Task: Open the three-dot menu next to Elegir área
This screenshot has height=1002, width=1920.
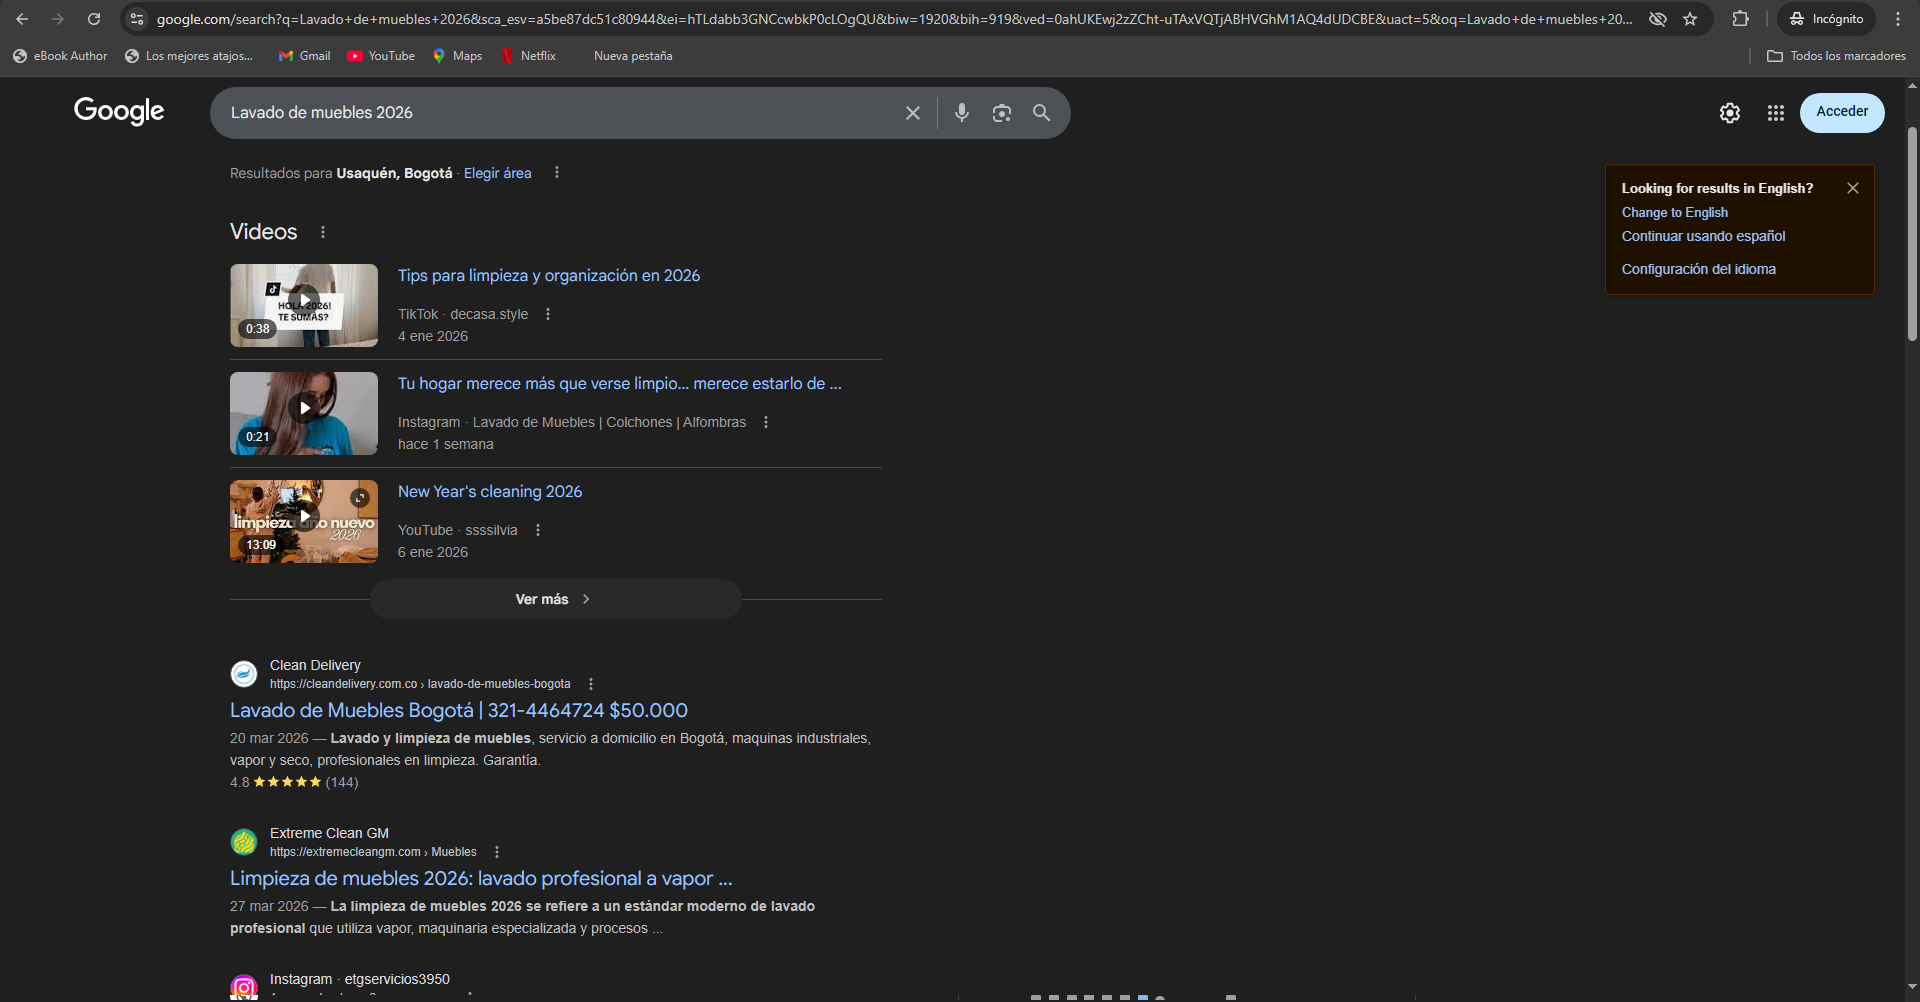Action: 556,172
